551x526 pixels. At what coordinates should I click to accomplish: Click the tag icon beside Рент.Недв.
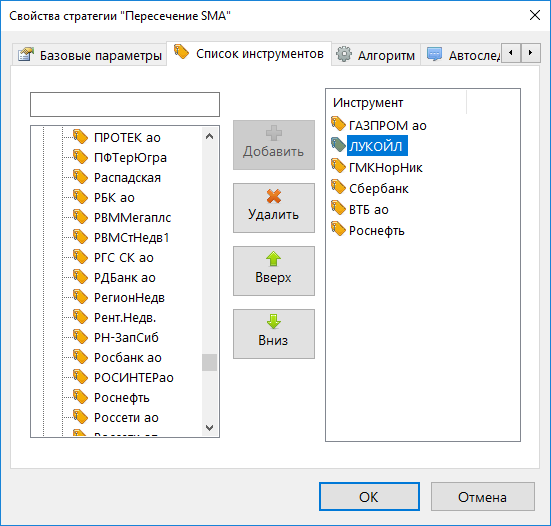click(80, 317)
